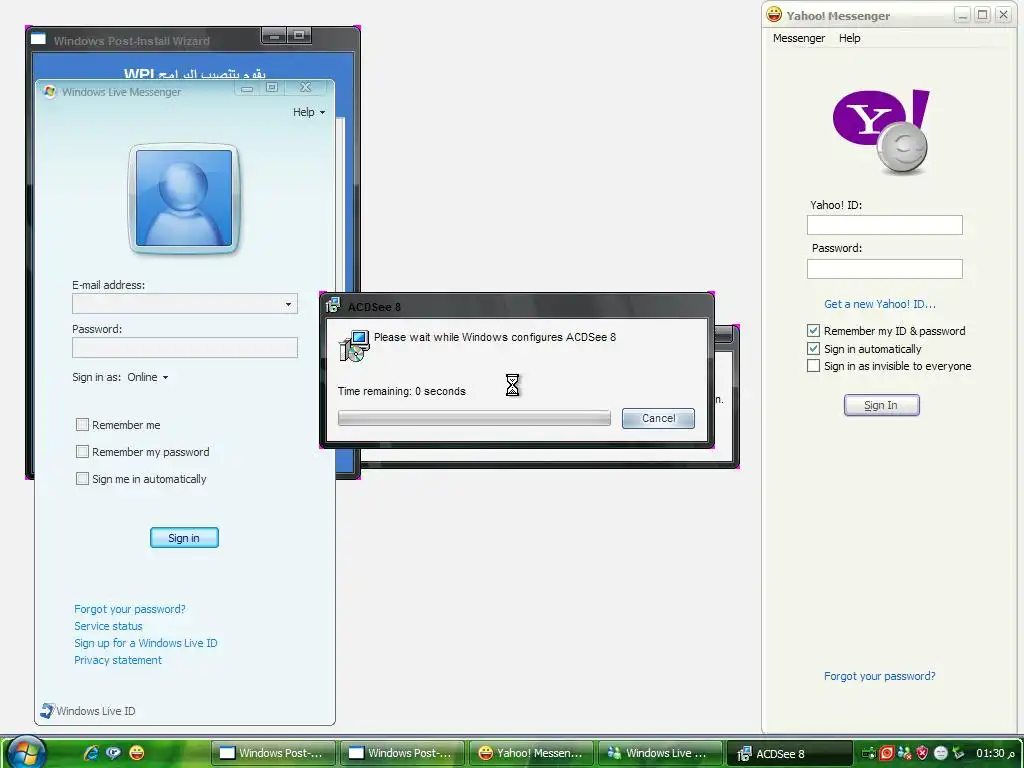Switch to Yahoo! Messenger taskbar button
The image size is (1024, 768).
click(x=532, y=753)
